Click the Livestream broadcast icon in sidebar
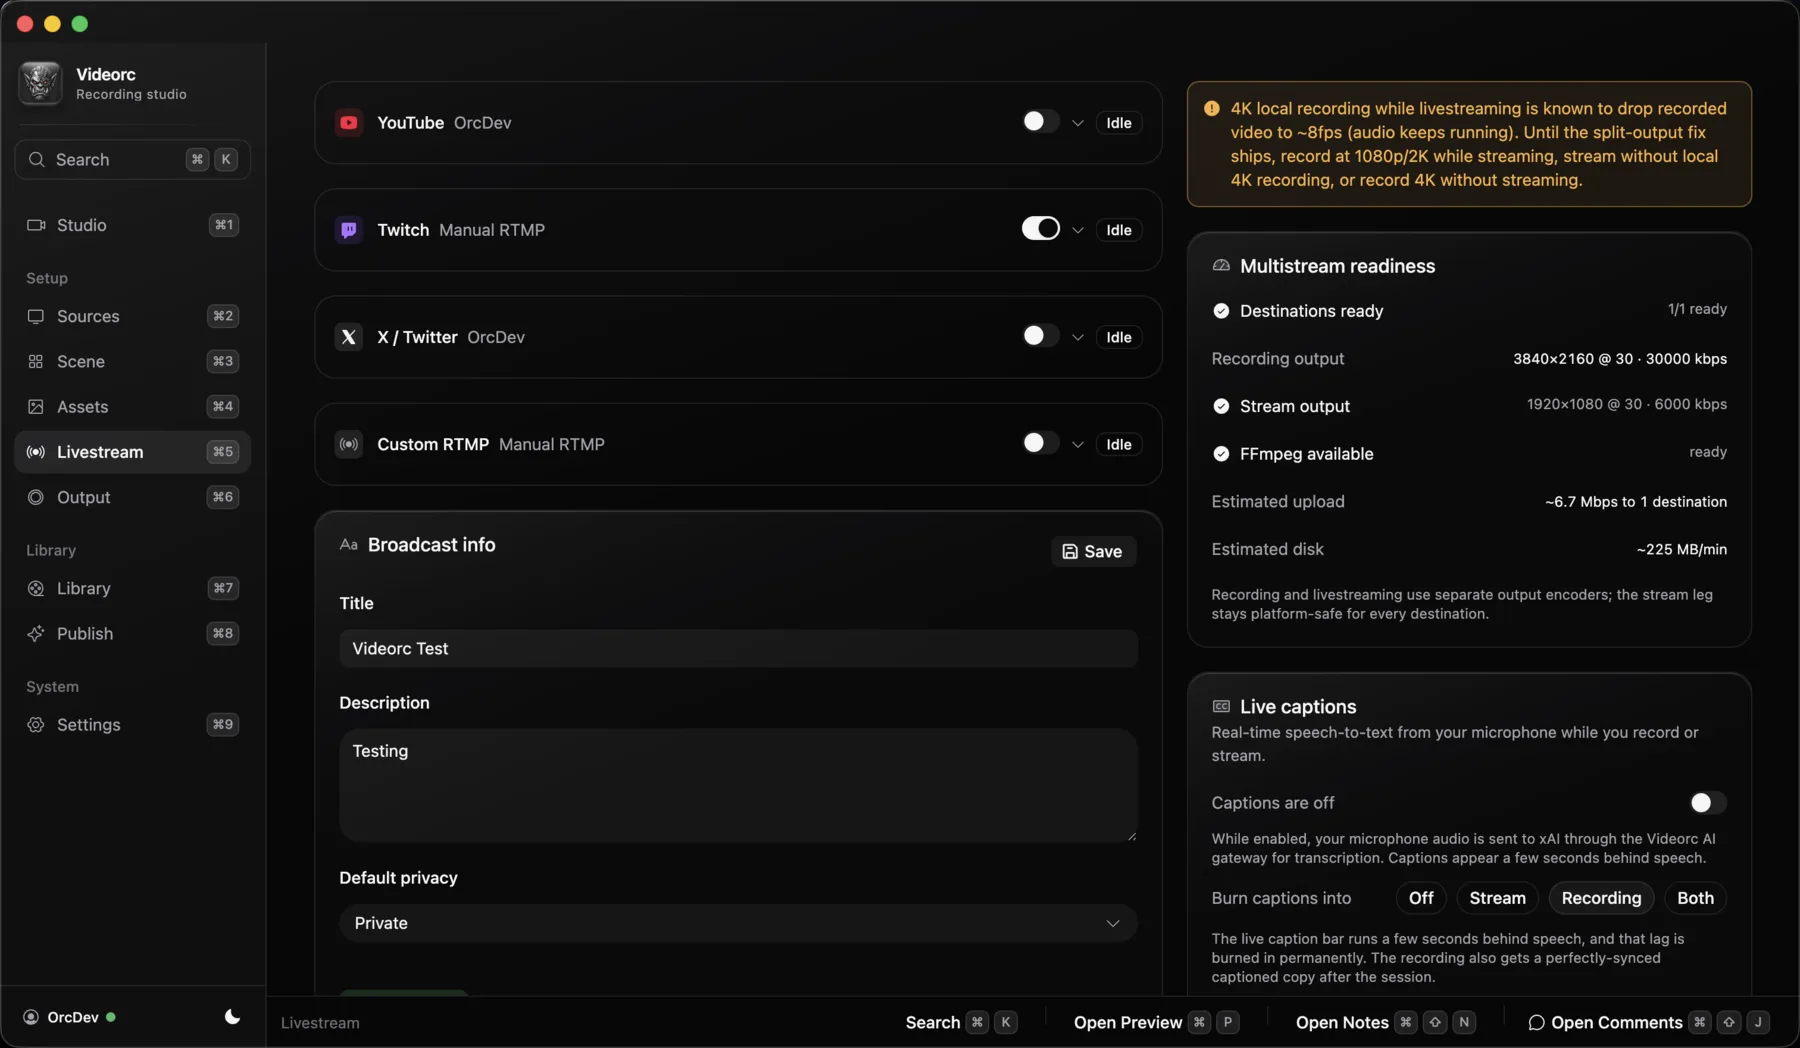The height and width of the screenshot is (1048, 1800). [36, 452]
